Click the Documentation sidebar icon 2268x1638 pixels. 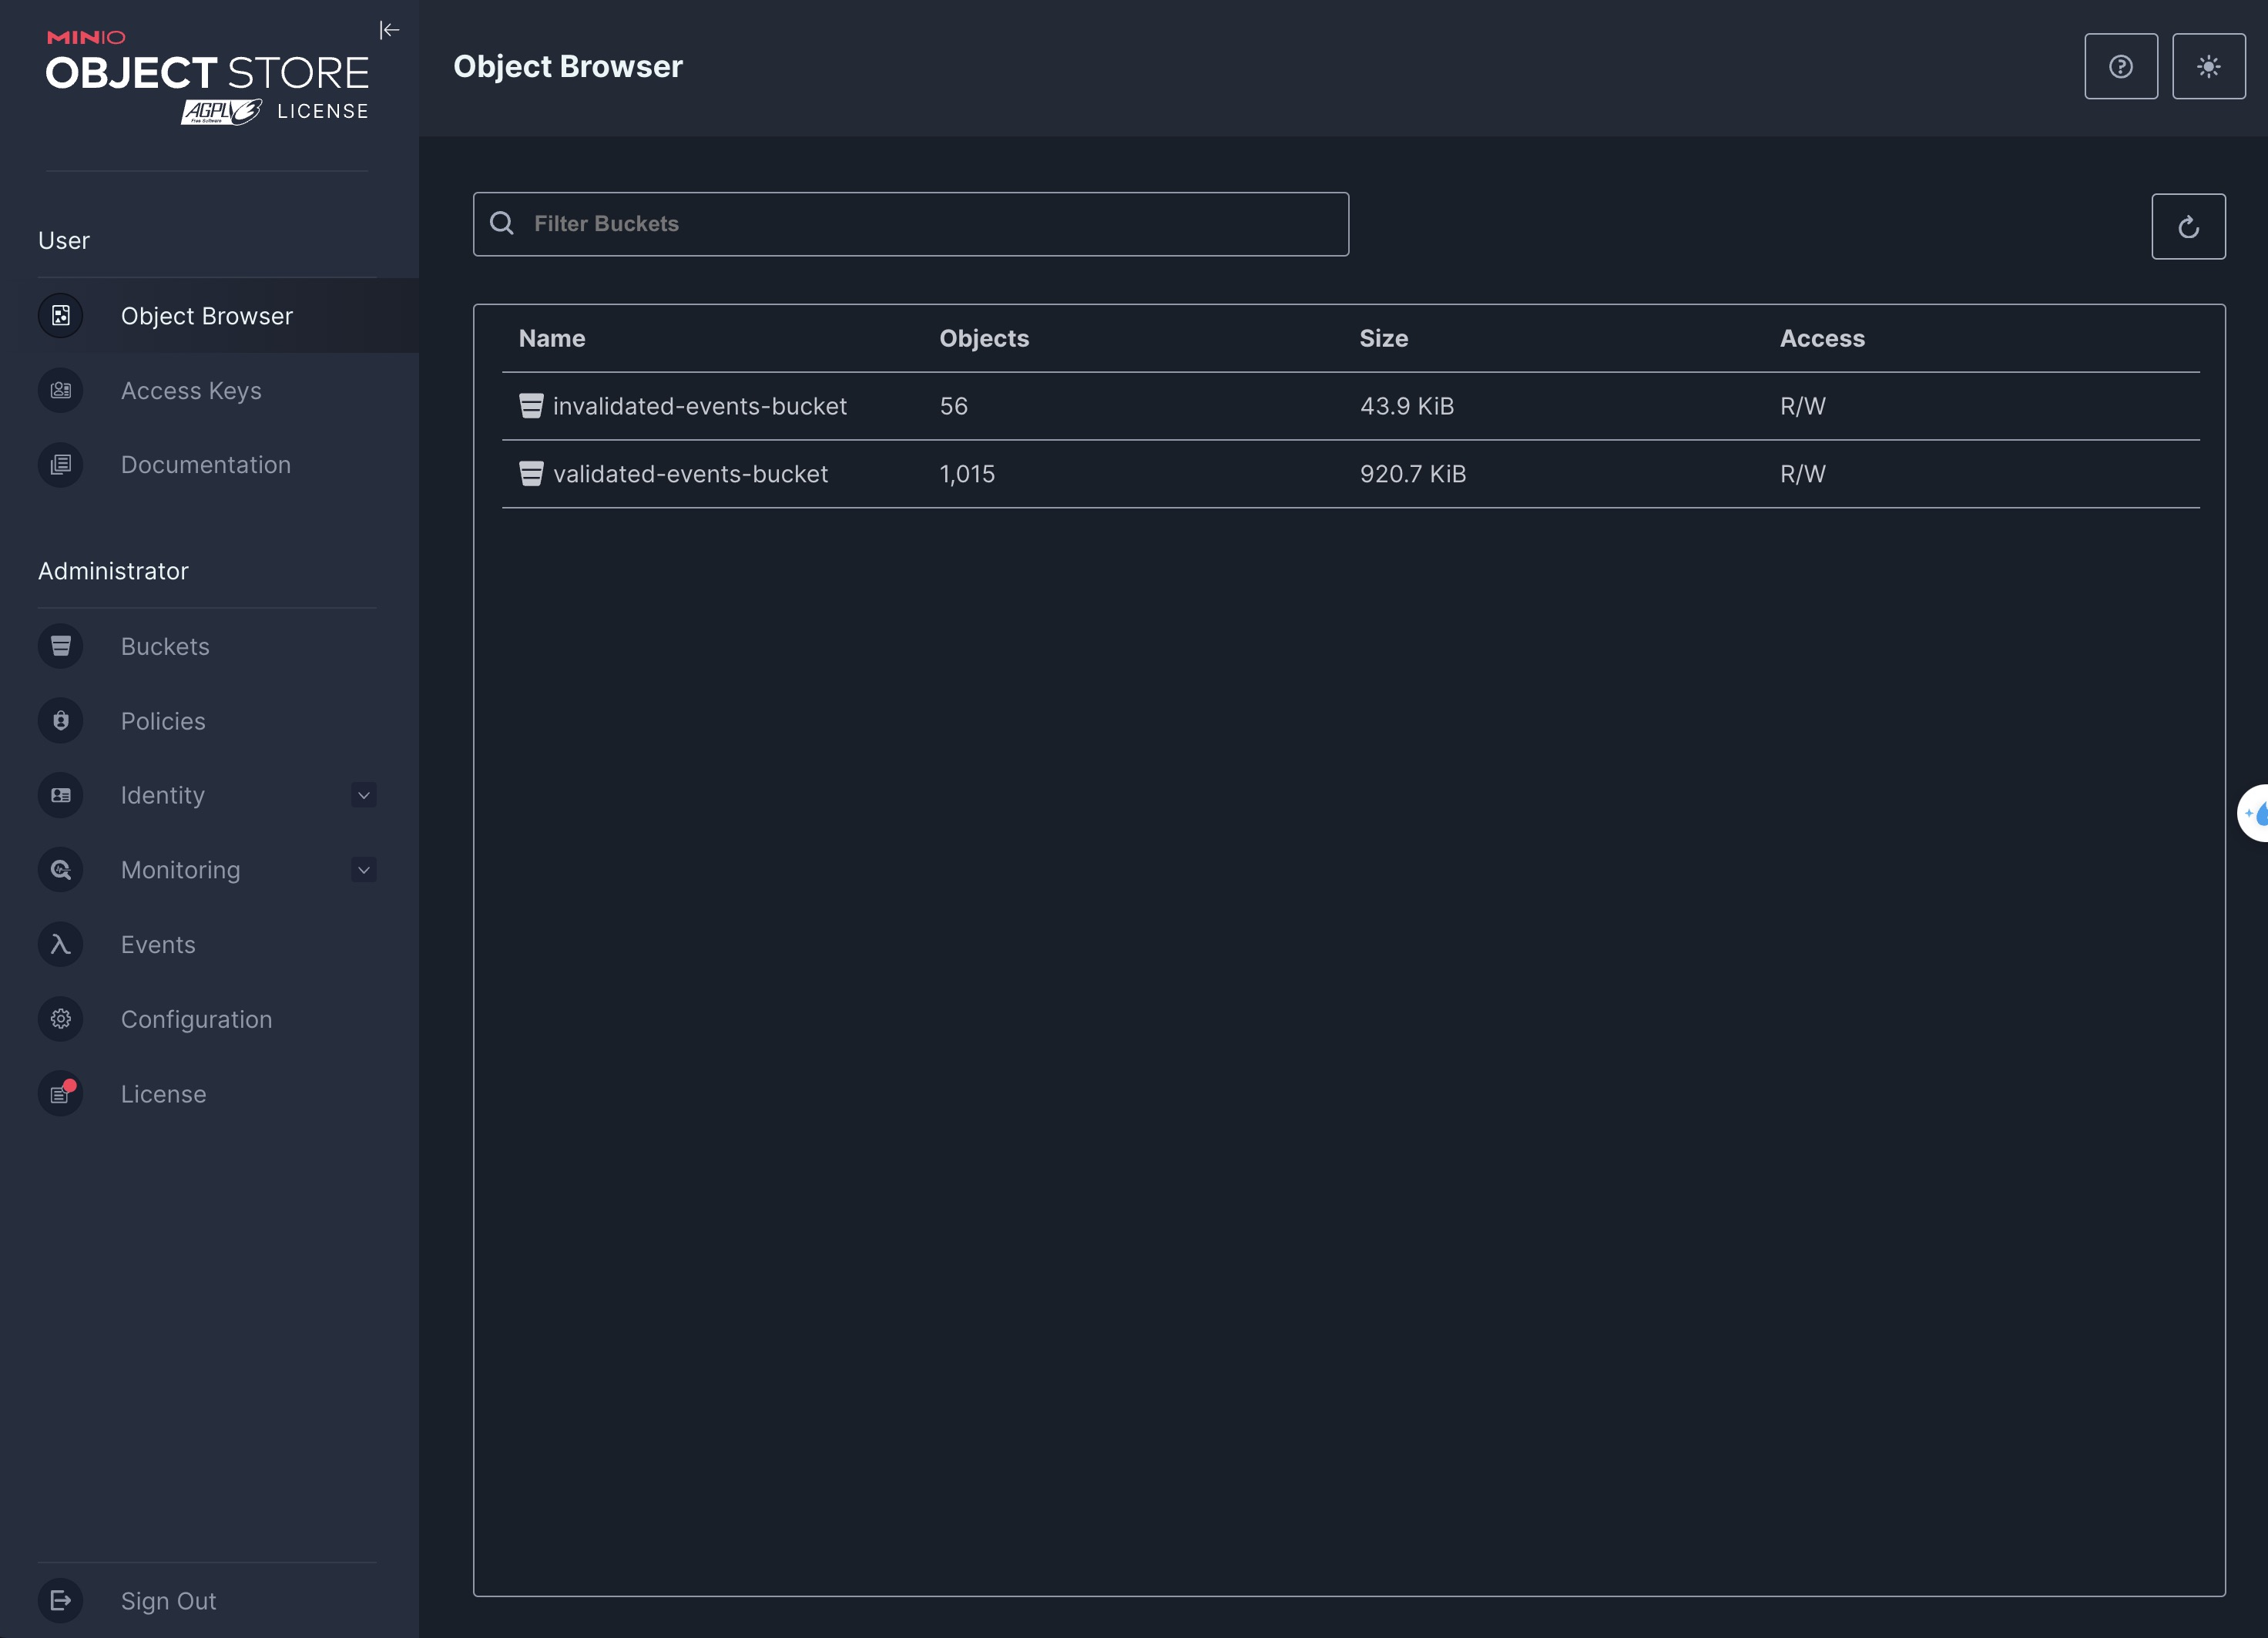click(x=61, y=465)
